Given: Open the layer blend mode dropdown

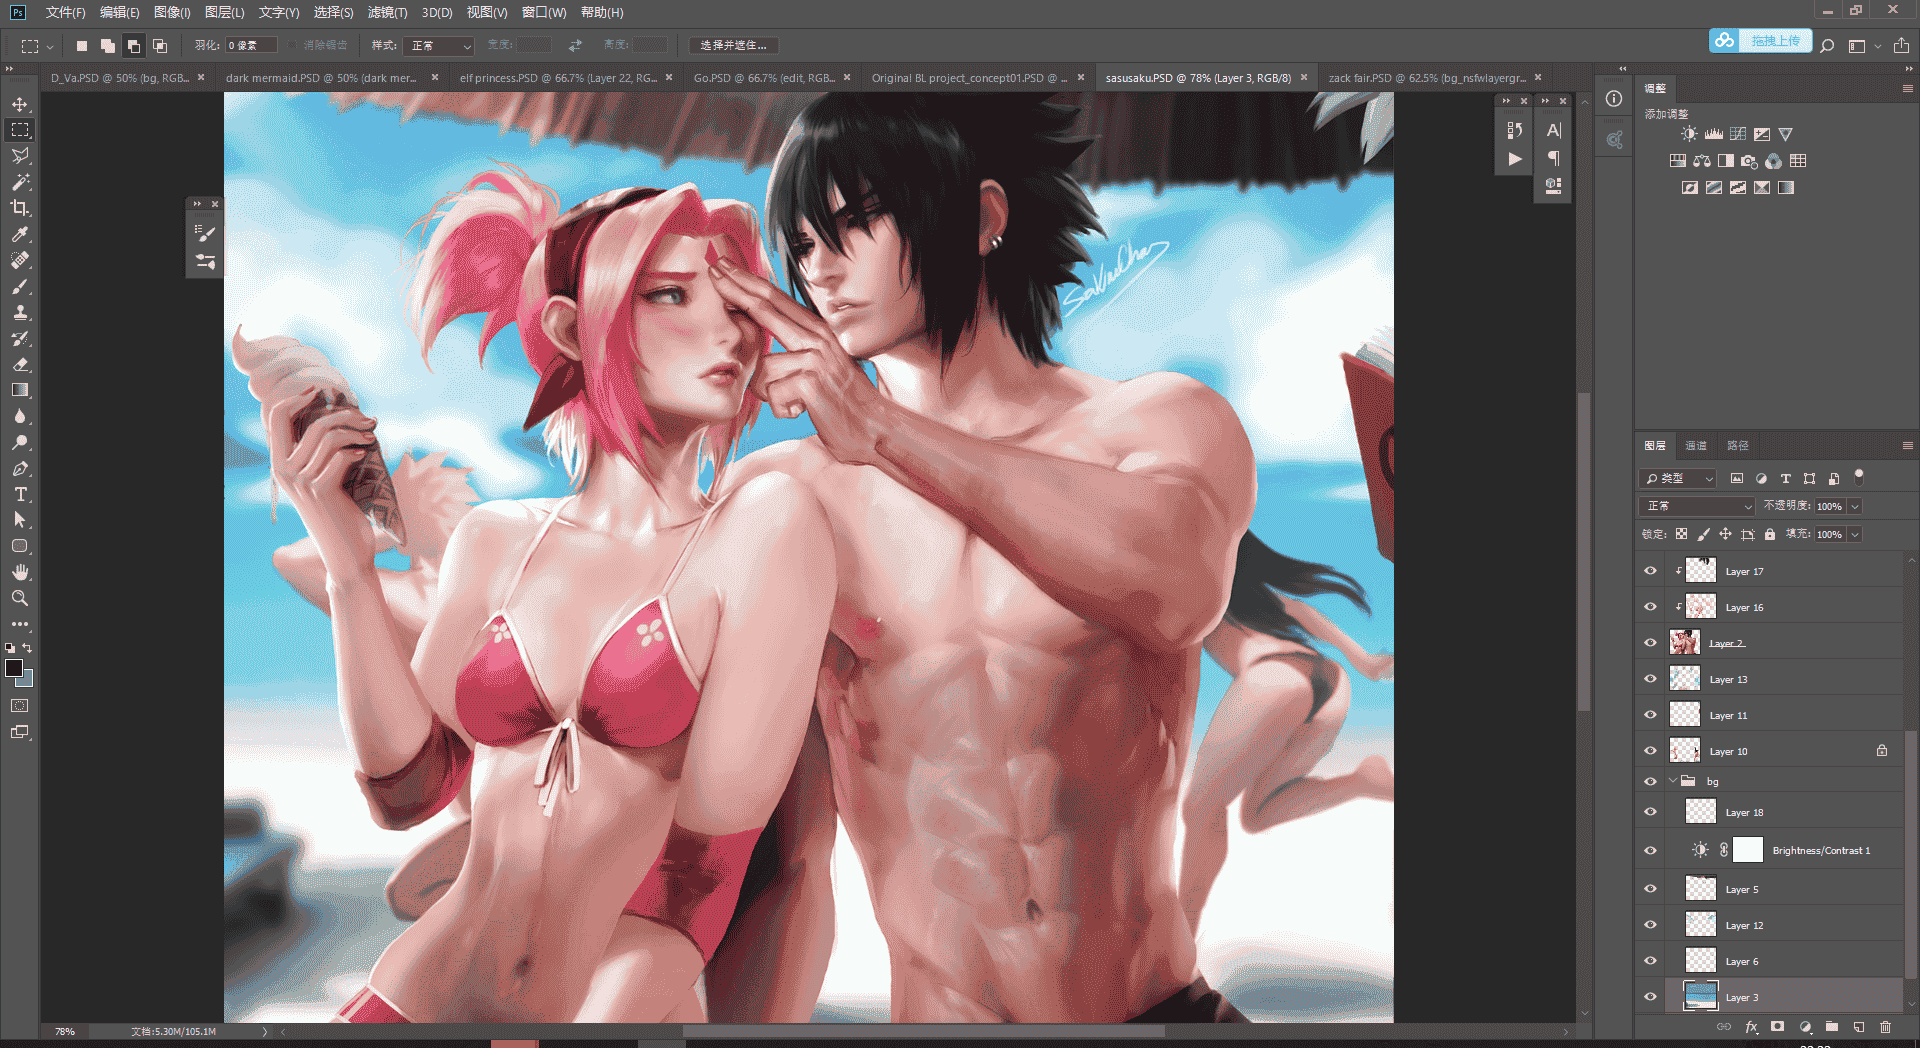Looking at the screenshot, I should (1697, 506).
